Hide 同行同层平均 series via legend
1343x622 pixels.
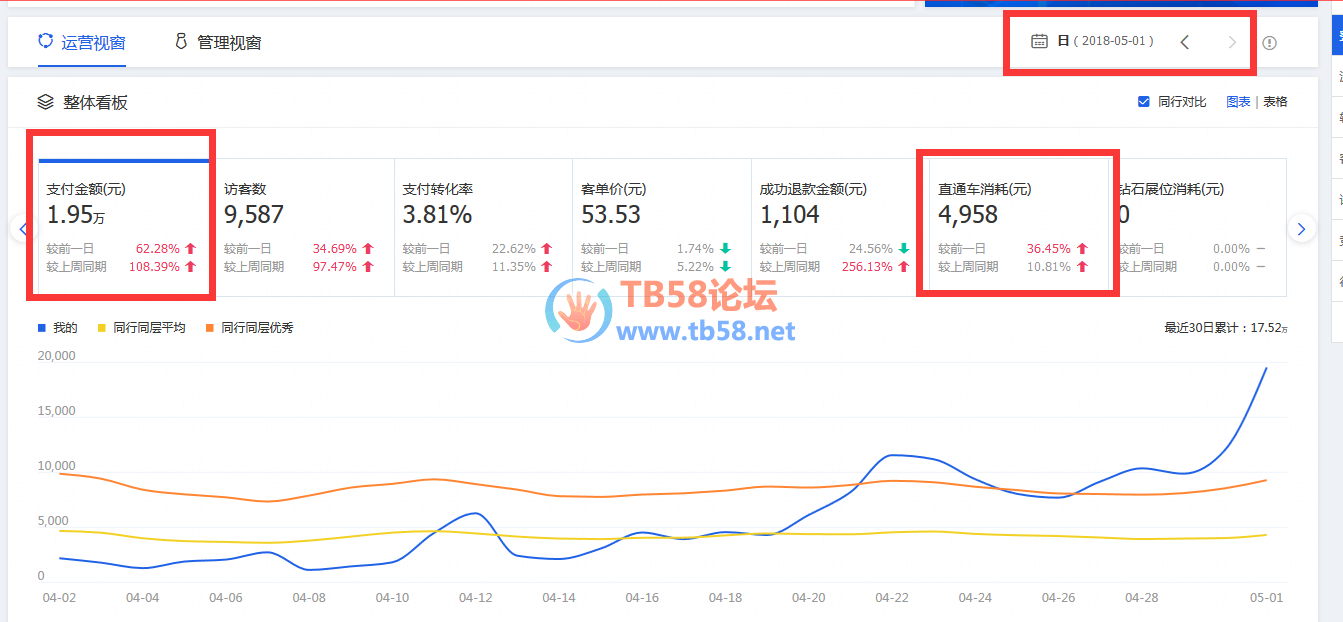(102, 328)
